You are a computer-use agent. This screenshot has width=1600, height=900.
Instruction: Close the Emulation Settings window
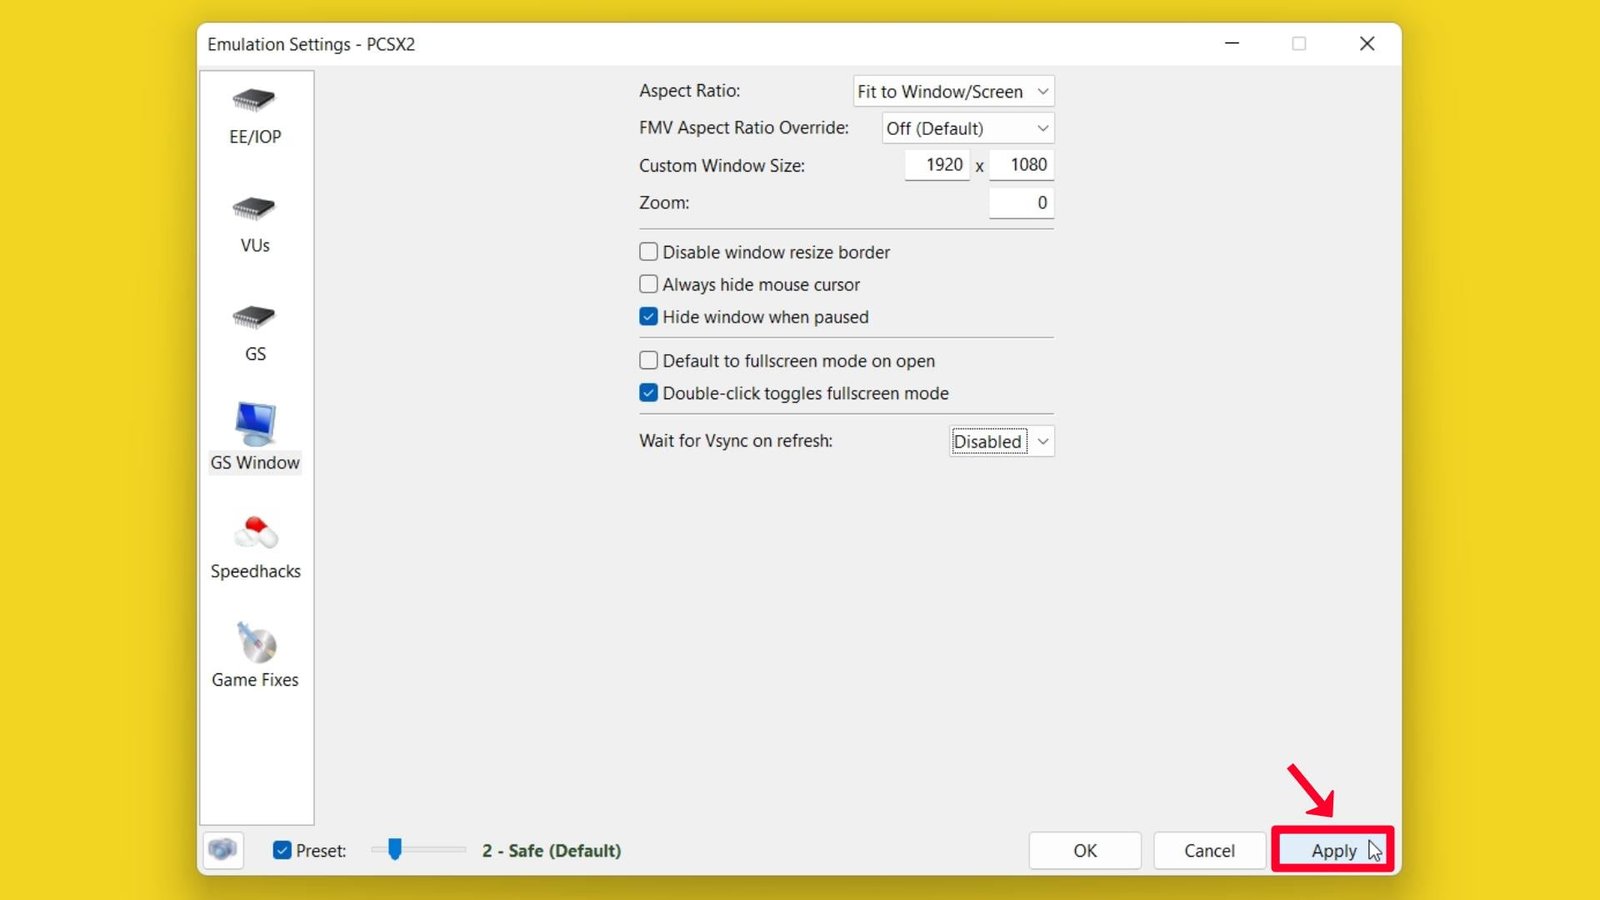point(1367,44)
